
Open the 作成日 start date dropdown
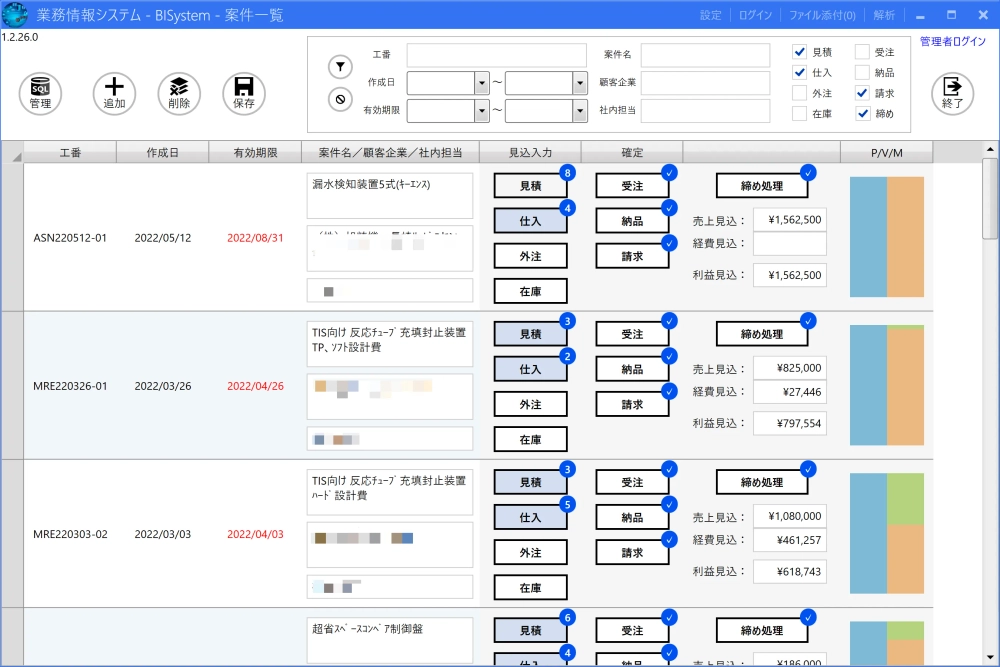click(x=480, y=83)
